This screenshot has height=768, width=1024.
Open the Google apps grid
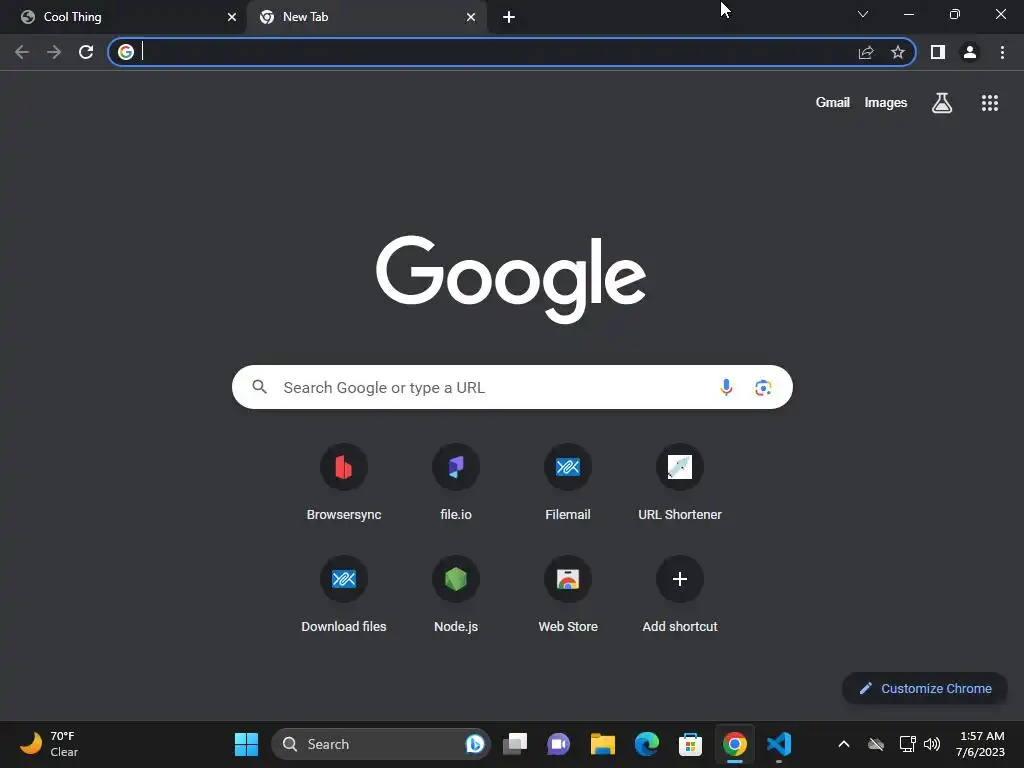pyautogui.click(x=990, y=103)
